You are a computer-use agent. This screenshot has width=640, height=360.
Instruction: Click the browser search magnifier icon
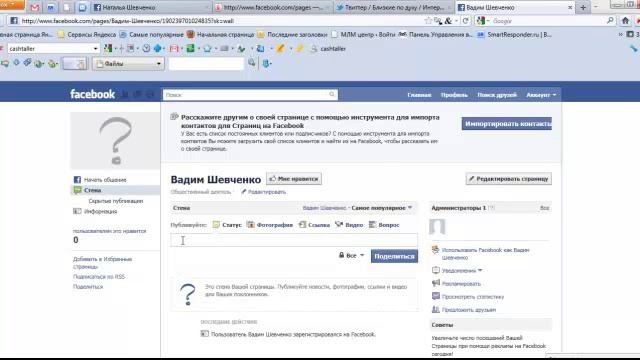(x=610, y=20)
